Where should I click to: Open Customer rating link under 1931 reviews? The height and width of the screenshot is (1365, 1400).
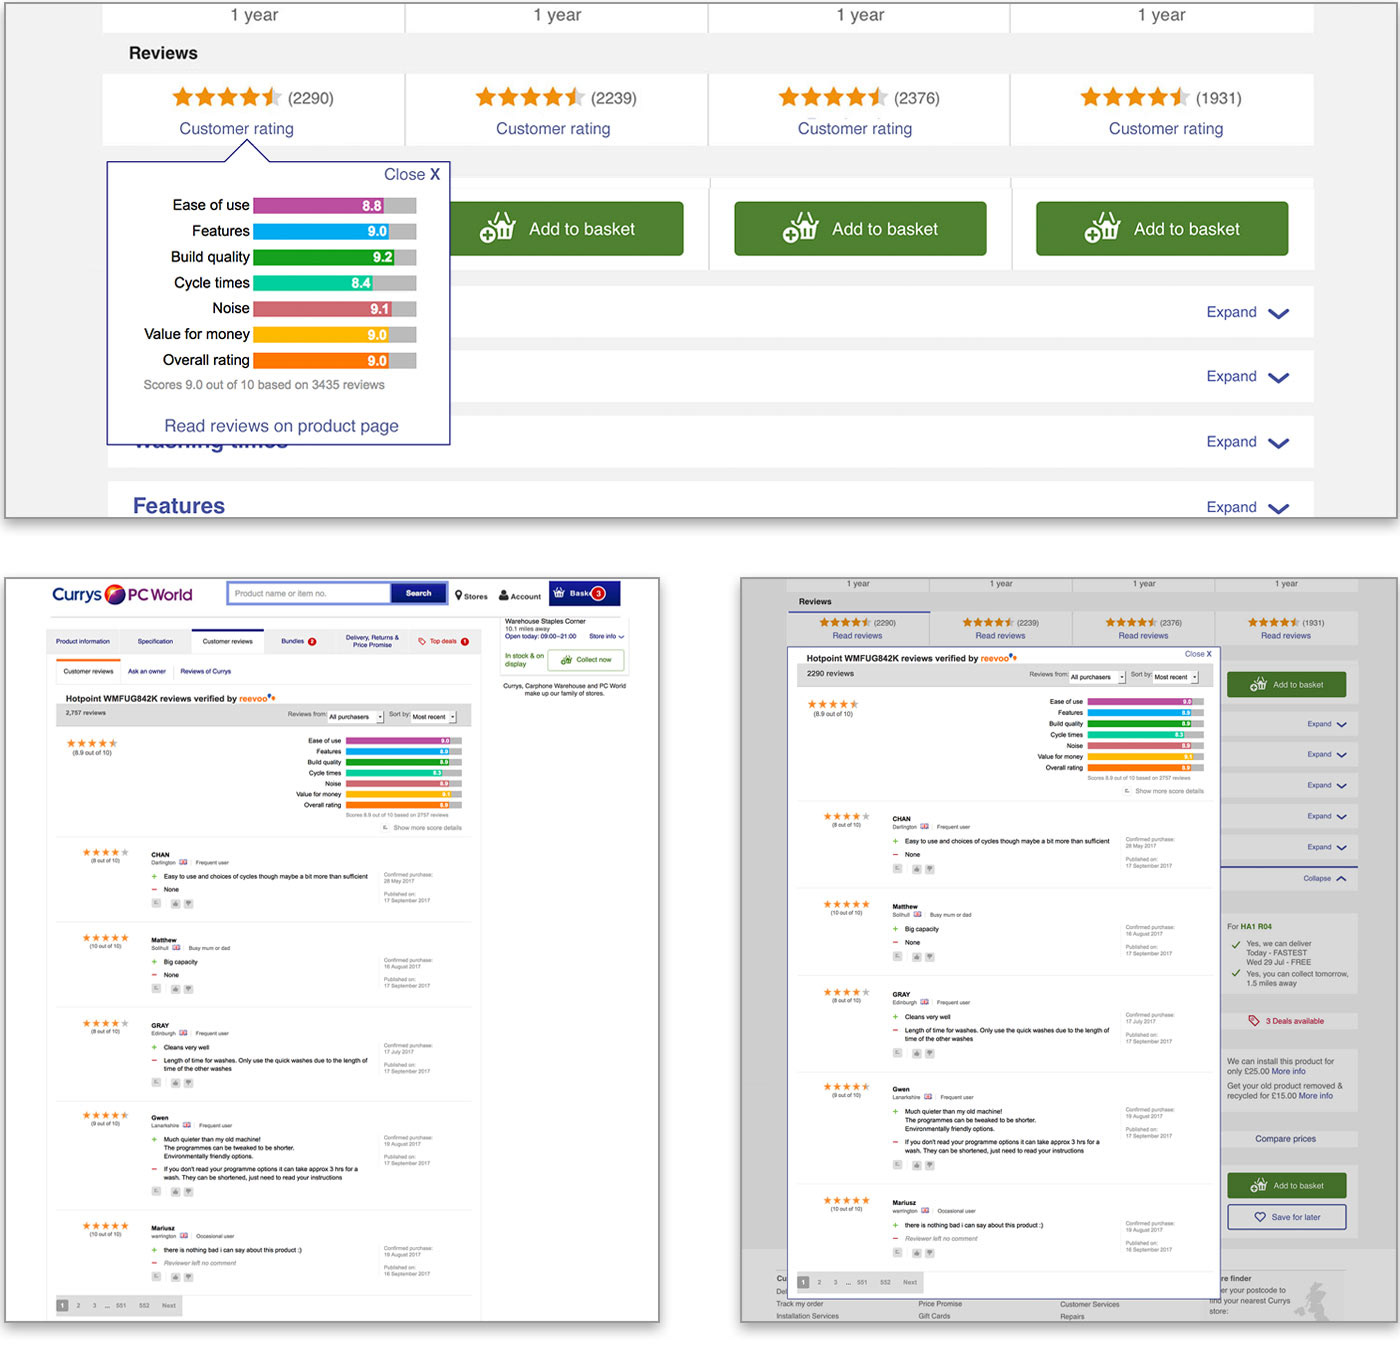click(x=1166, y=128)
